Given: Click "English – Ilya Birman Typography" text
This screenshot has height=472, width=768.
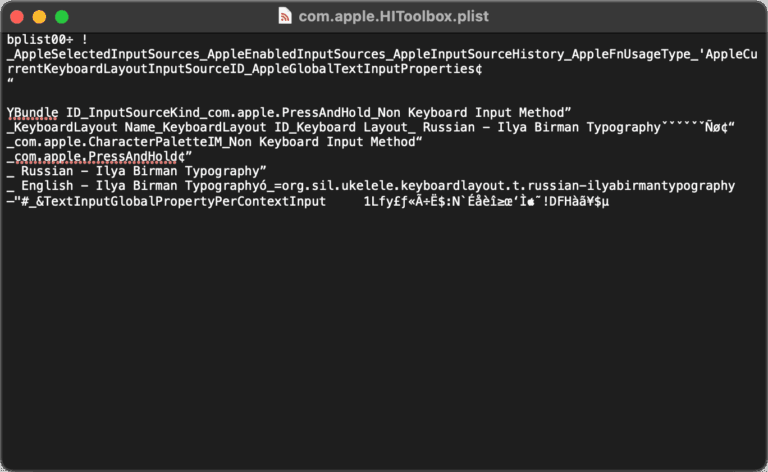Looking at the screenshot, I should pyautogui.click(x=140, y=186).
